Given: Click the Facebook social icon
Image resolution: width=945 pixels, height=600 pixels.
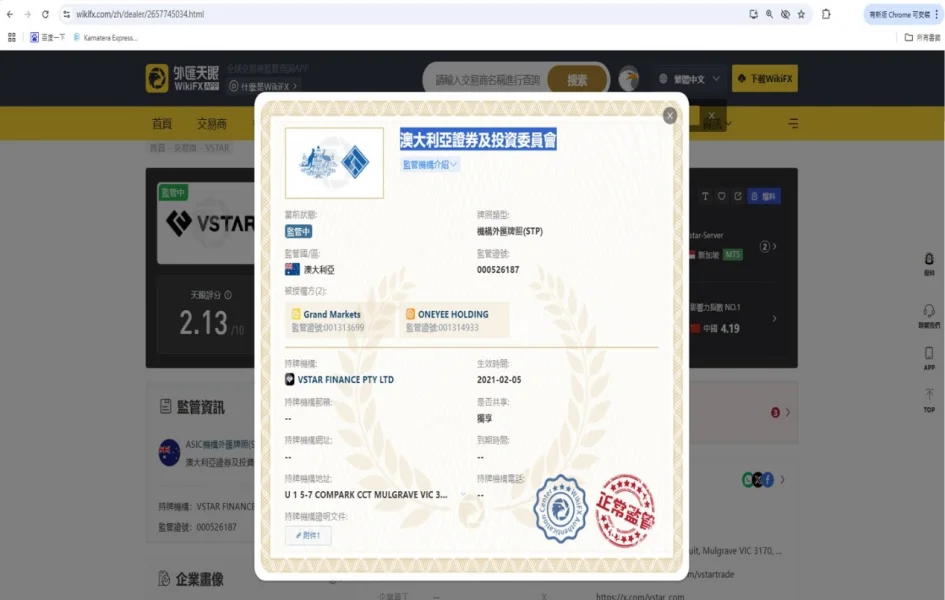Looking at the screenshot, I should pyautogui.click(x=767, y=480).
